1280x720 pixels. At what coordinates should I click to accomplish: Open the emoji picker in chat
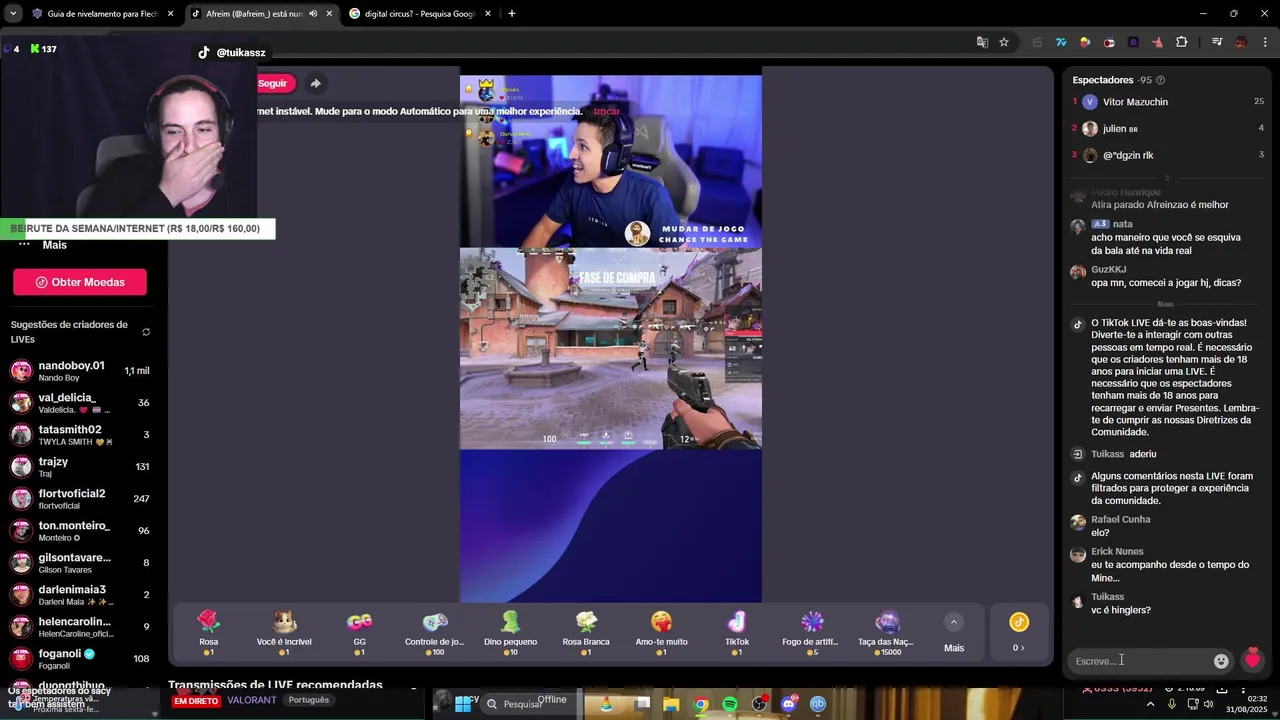[1221, 661]
